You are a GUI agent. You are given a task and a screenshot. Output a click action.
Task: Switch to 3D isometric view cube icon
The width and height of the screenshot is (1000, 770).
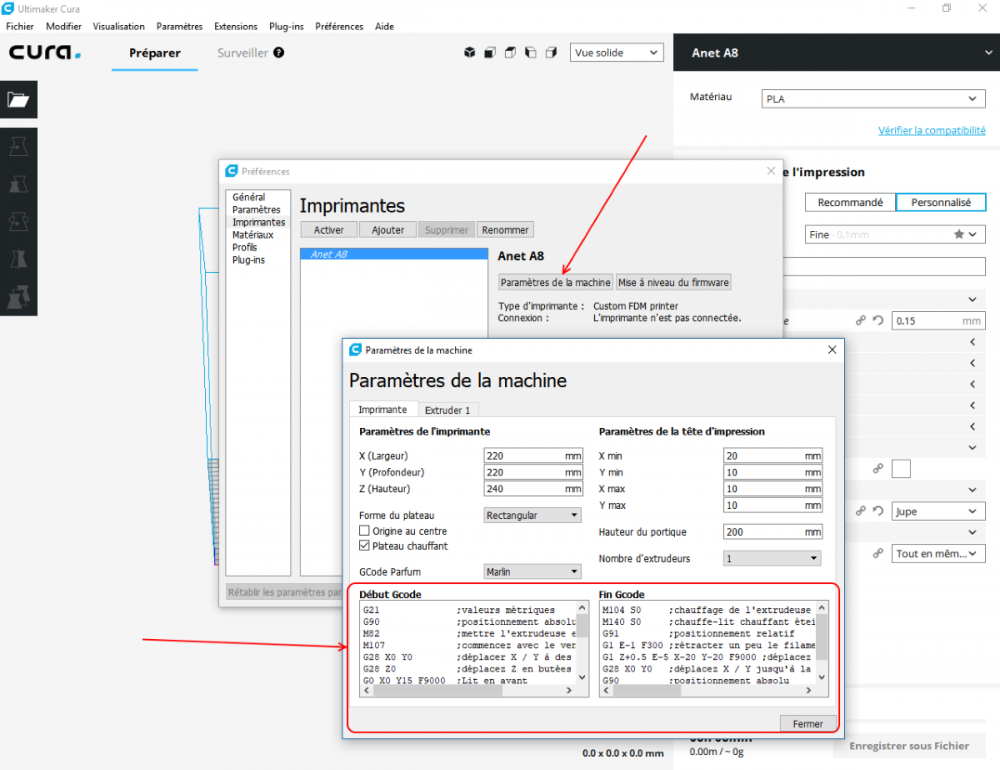click(x=469, y=52)
